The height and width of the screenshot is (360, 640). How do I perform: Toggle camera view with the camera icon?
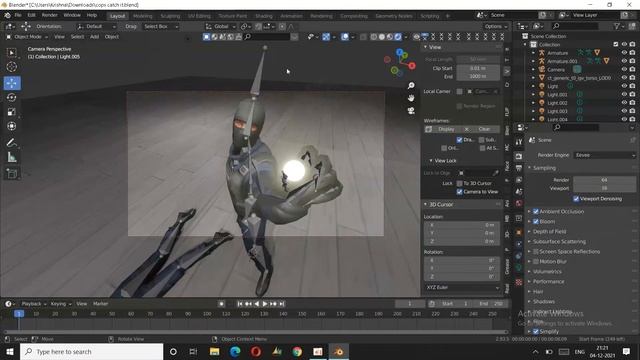coord(411,111)
